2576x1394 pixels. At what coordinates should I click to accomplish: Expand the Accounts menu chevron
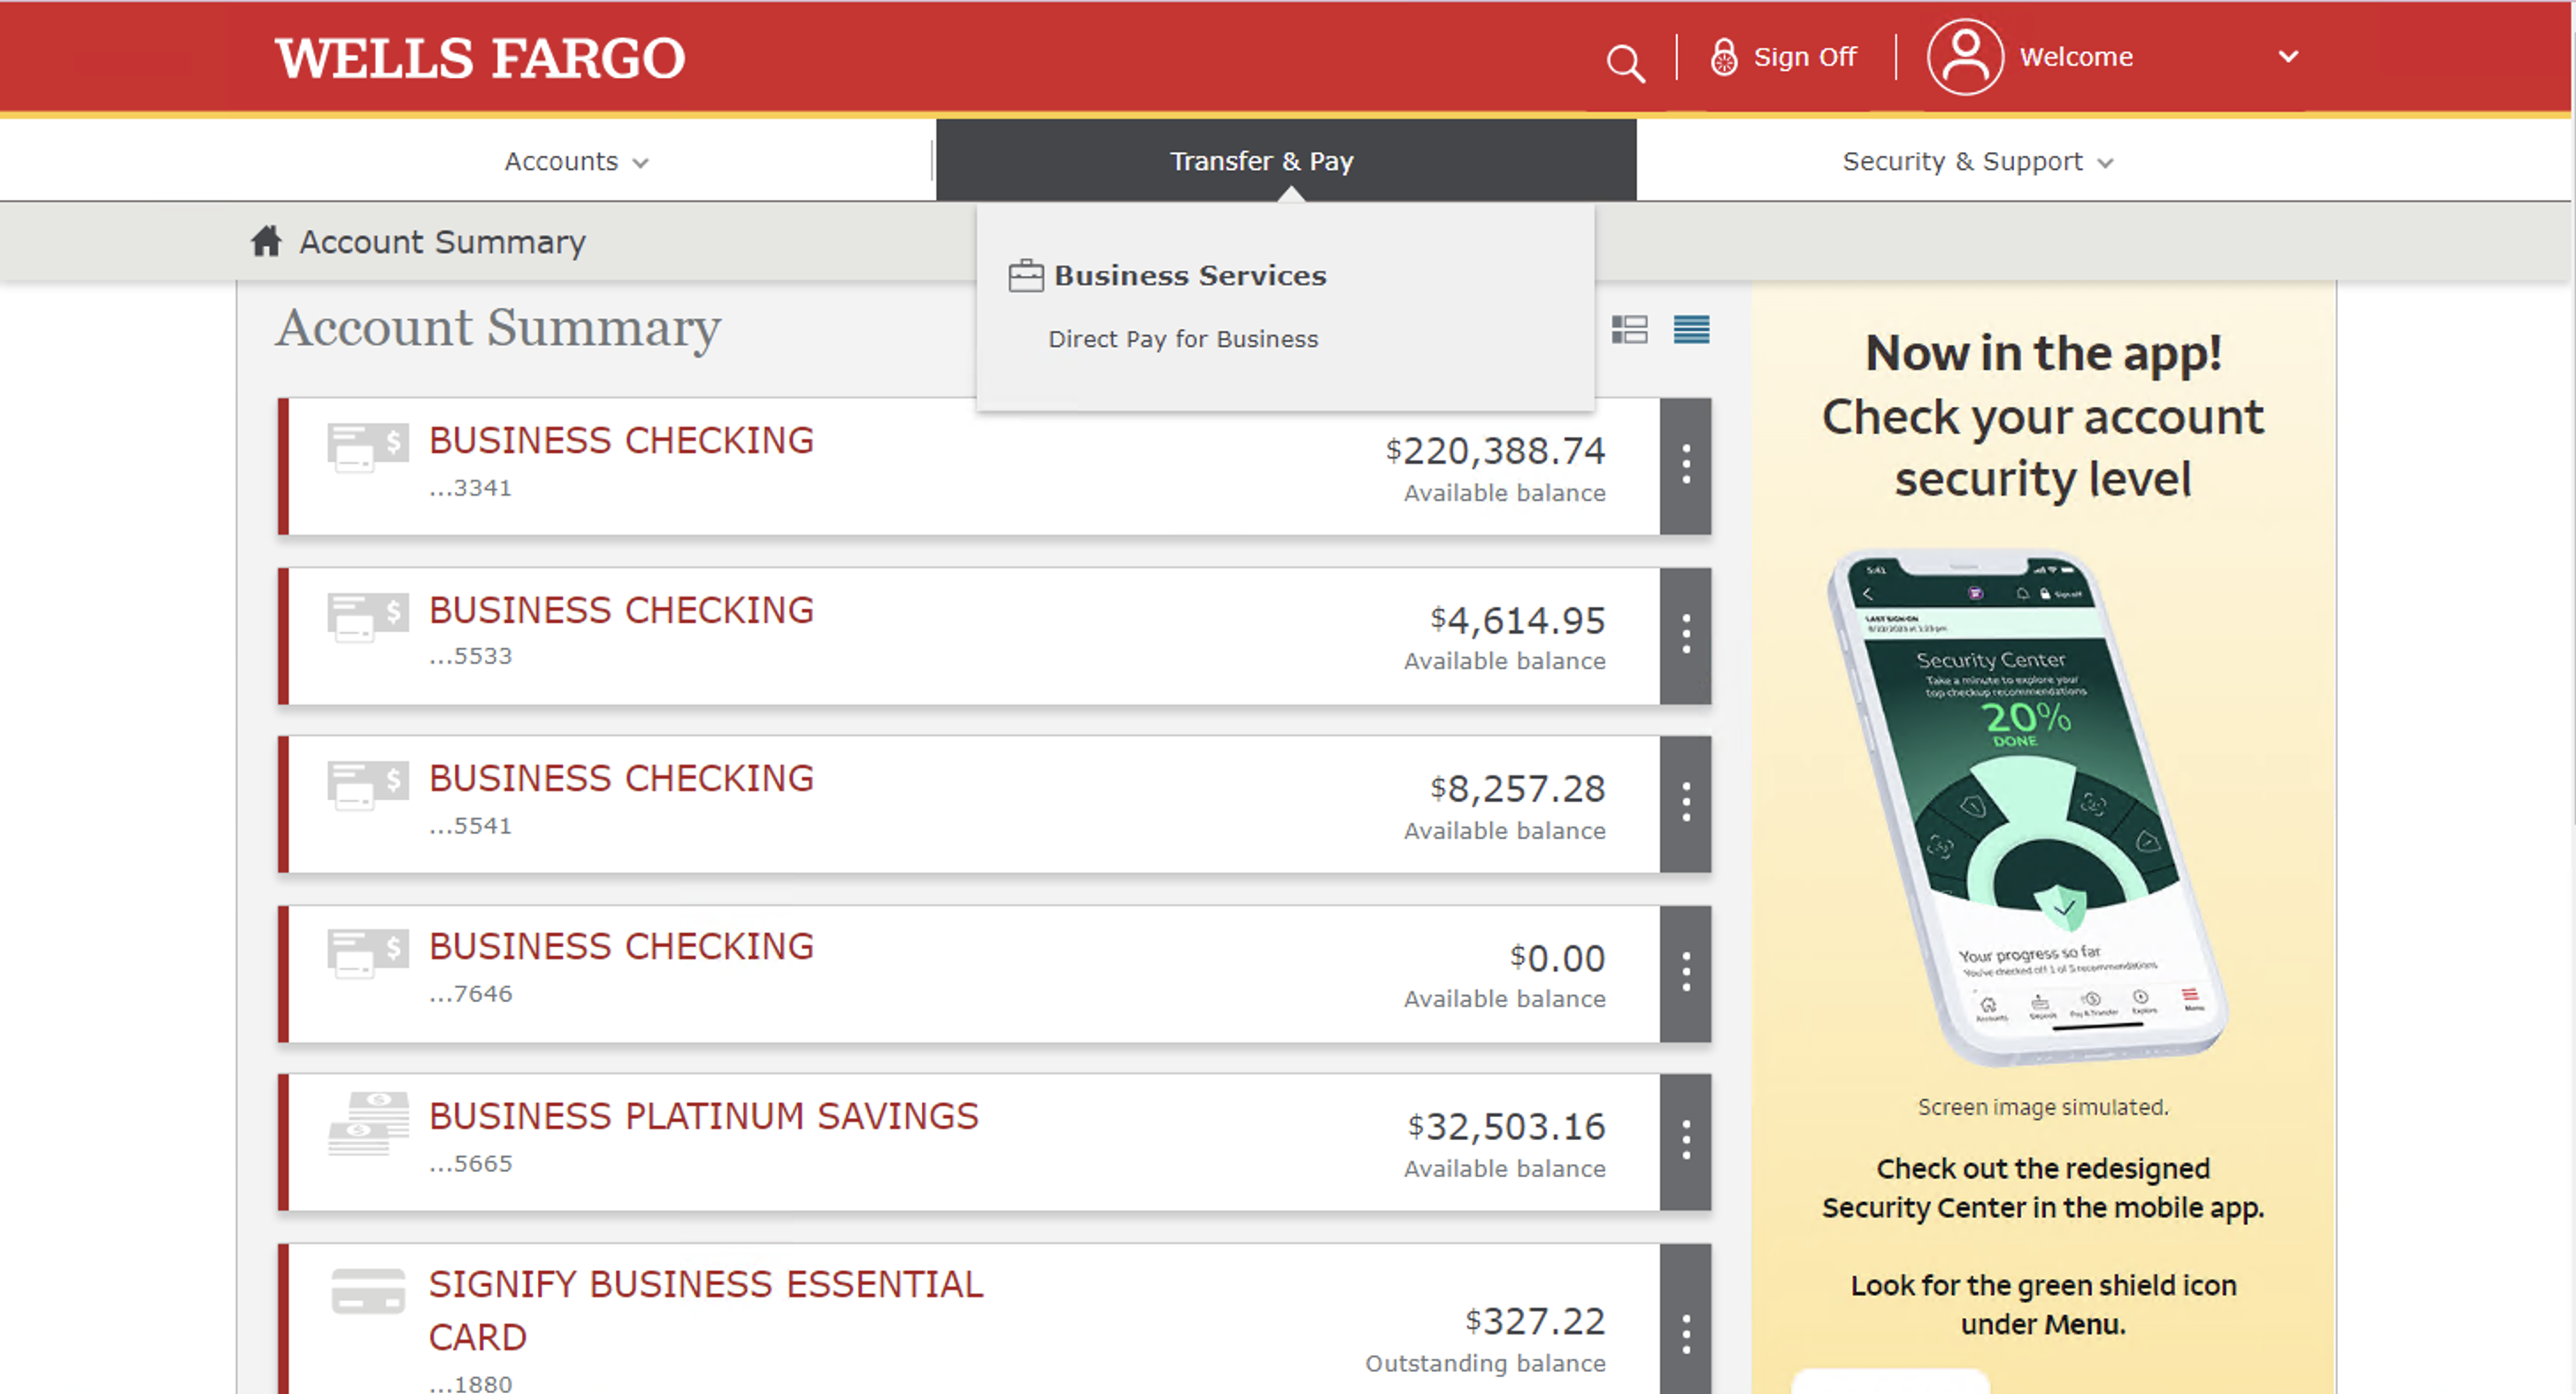pyautogui.click(x=641, y=163)
